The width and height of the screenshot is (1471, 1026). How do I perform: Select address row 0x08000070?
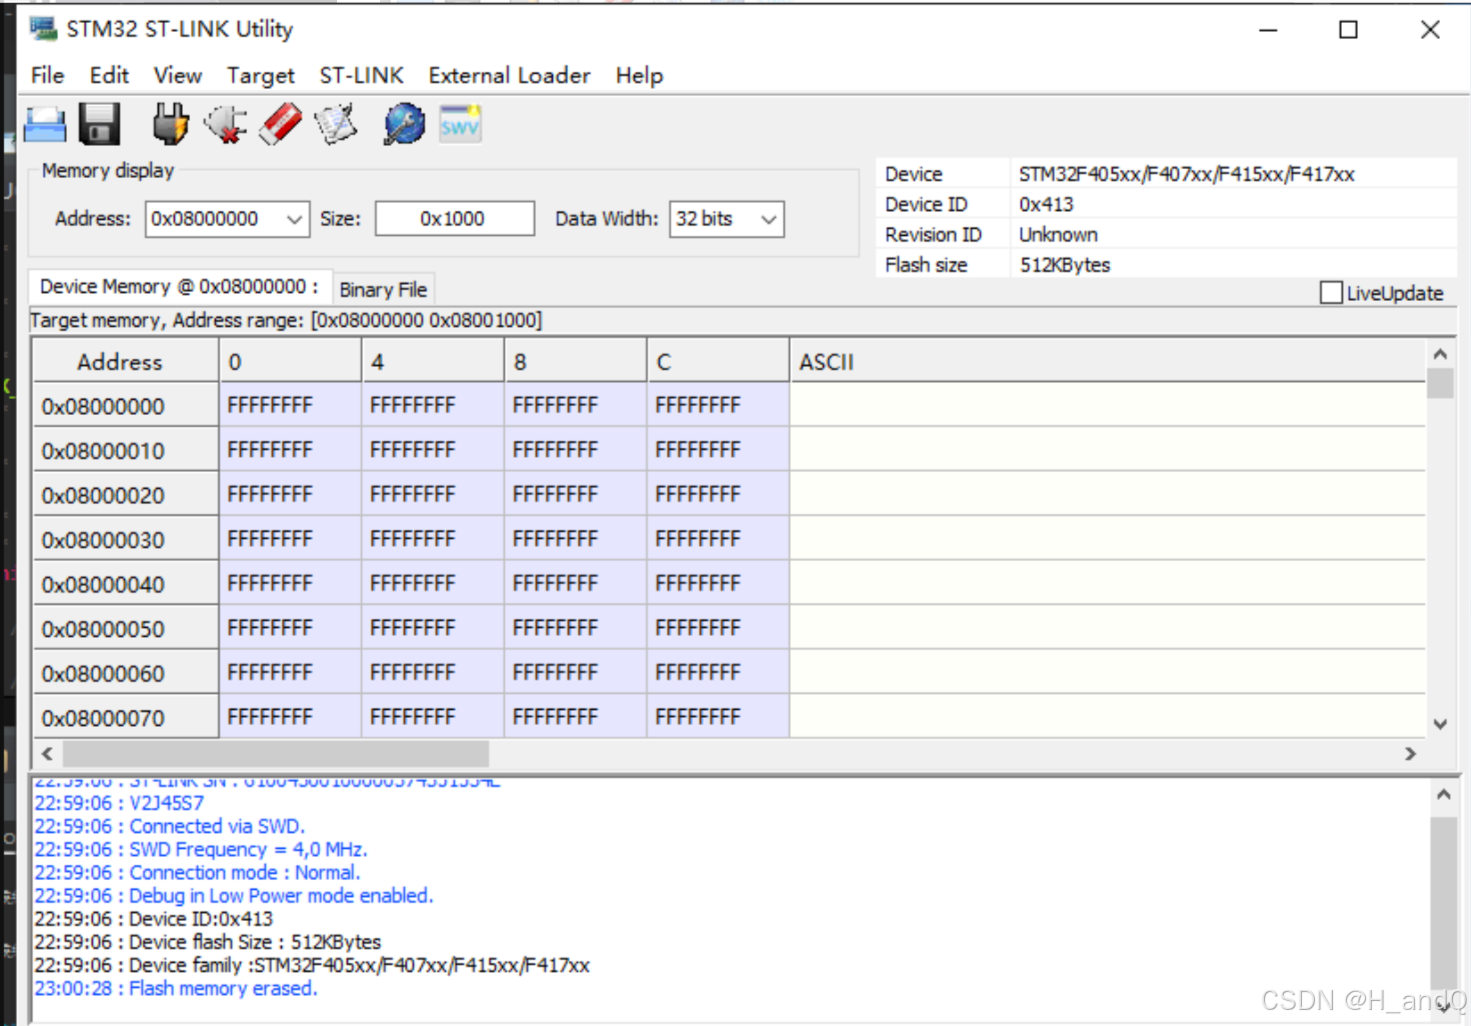pos(125,718)
